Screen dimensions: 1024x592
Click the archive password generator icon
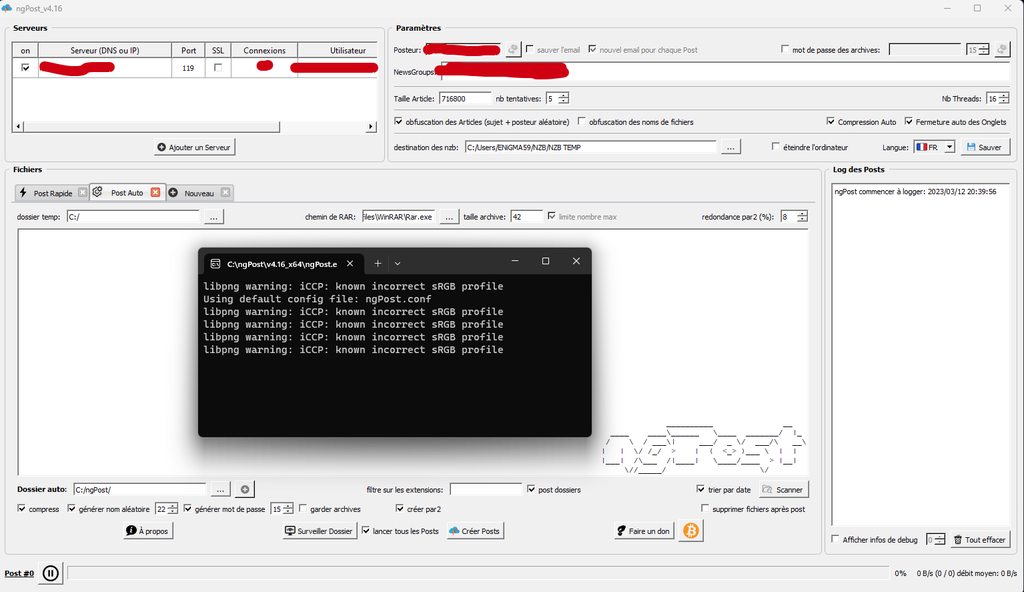click(1002, 50)
